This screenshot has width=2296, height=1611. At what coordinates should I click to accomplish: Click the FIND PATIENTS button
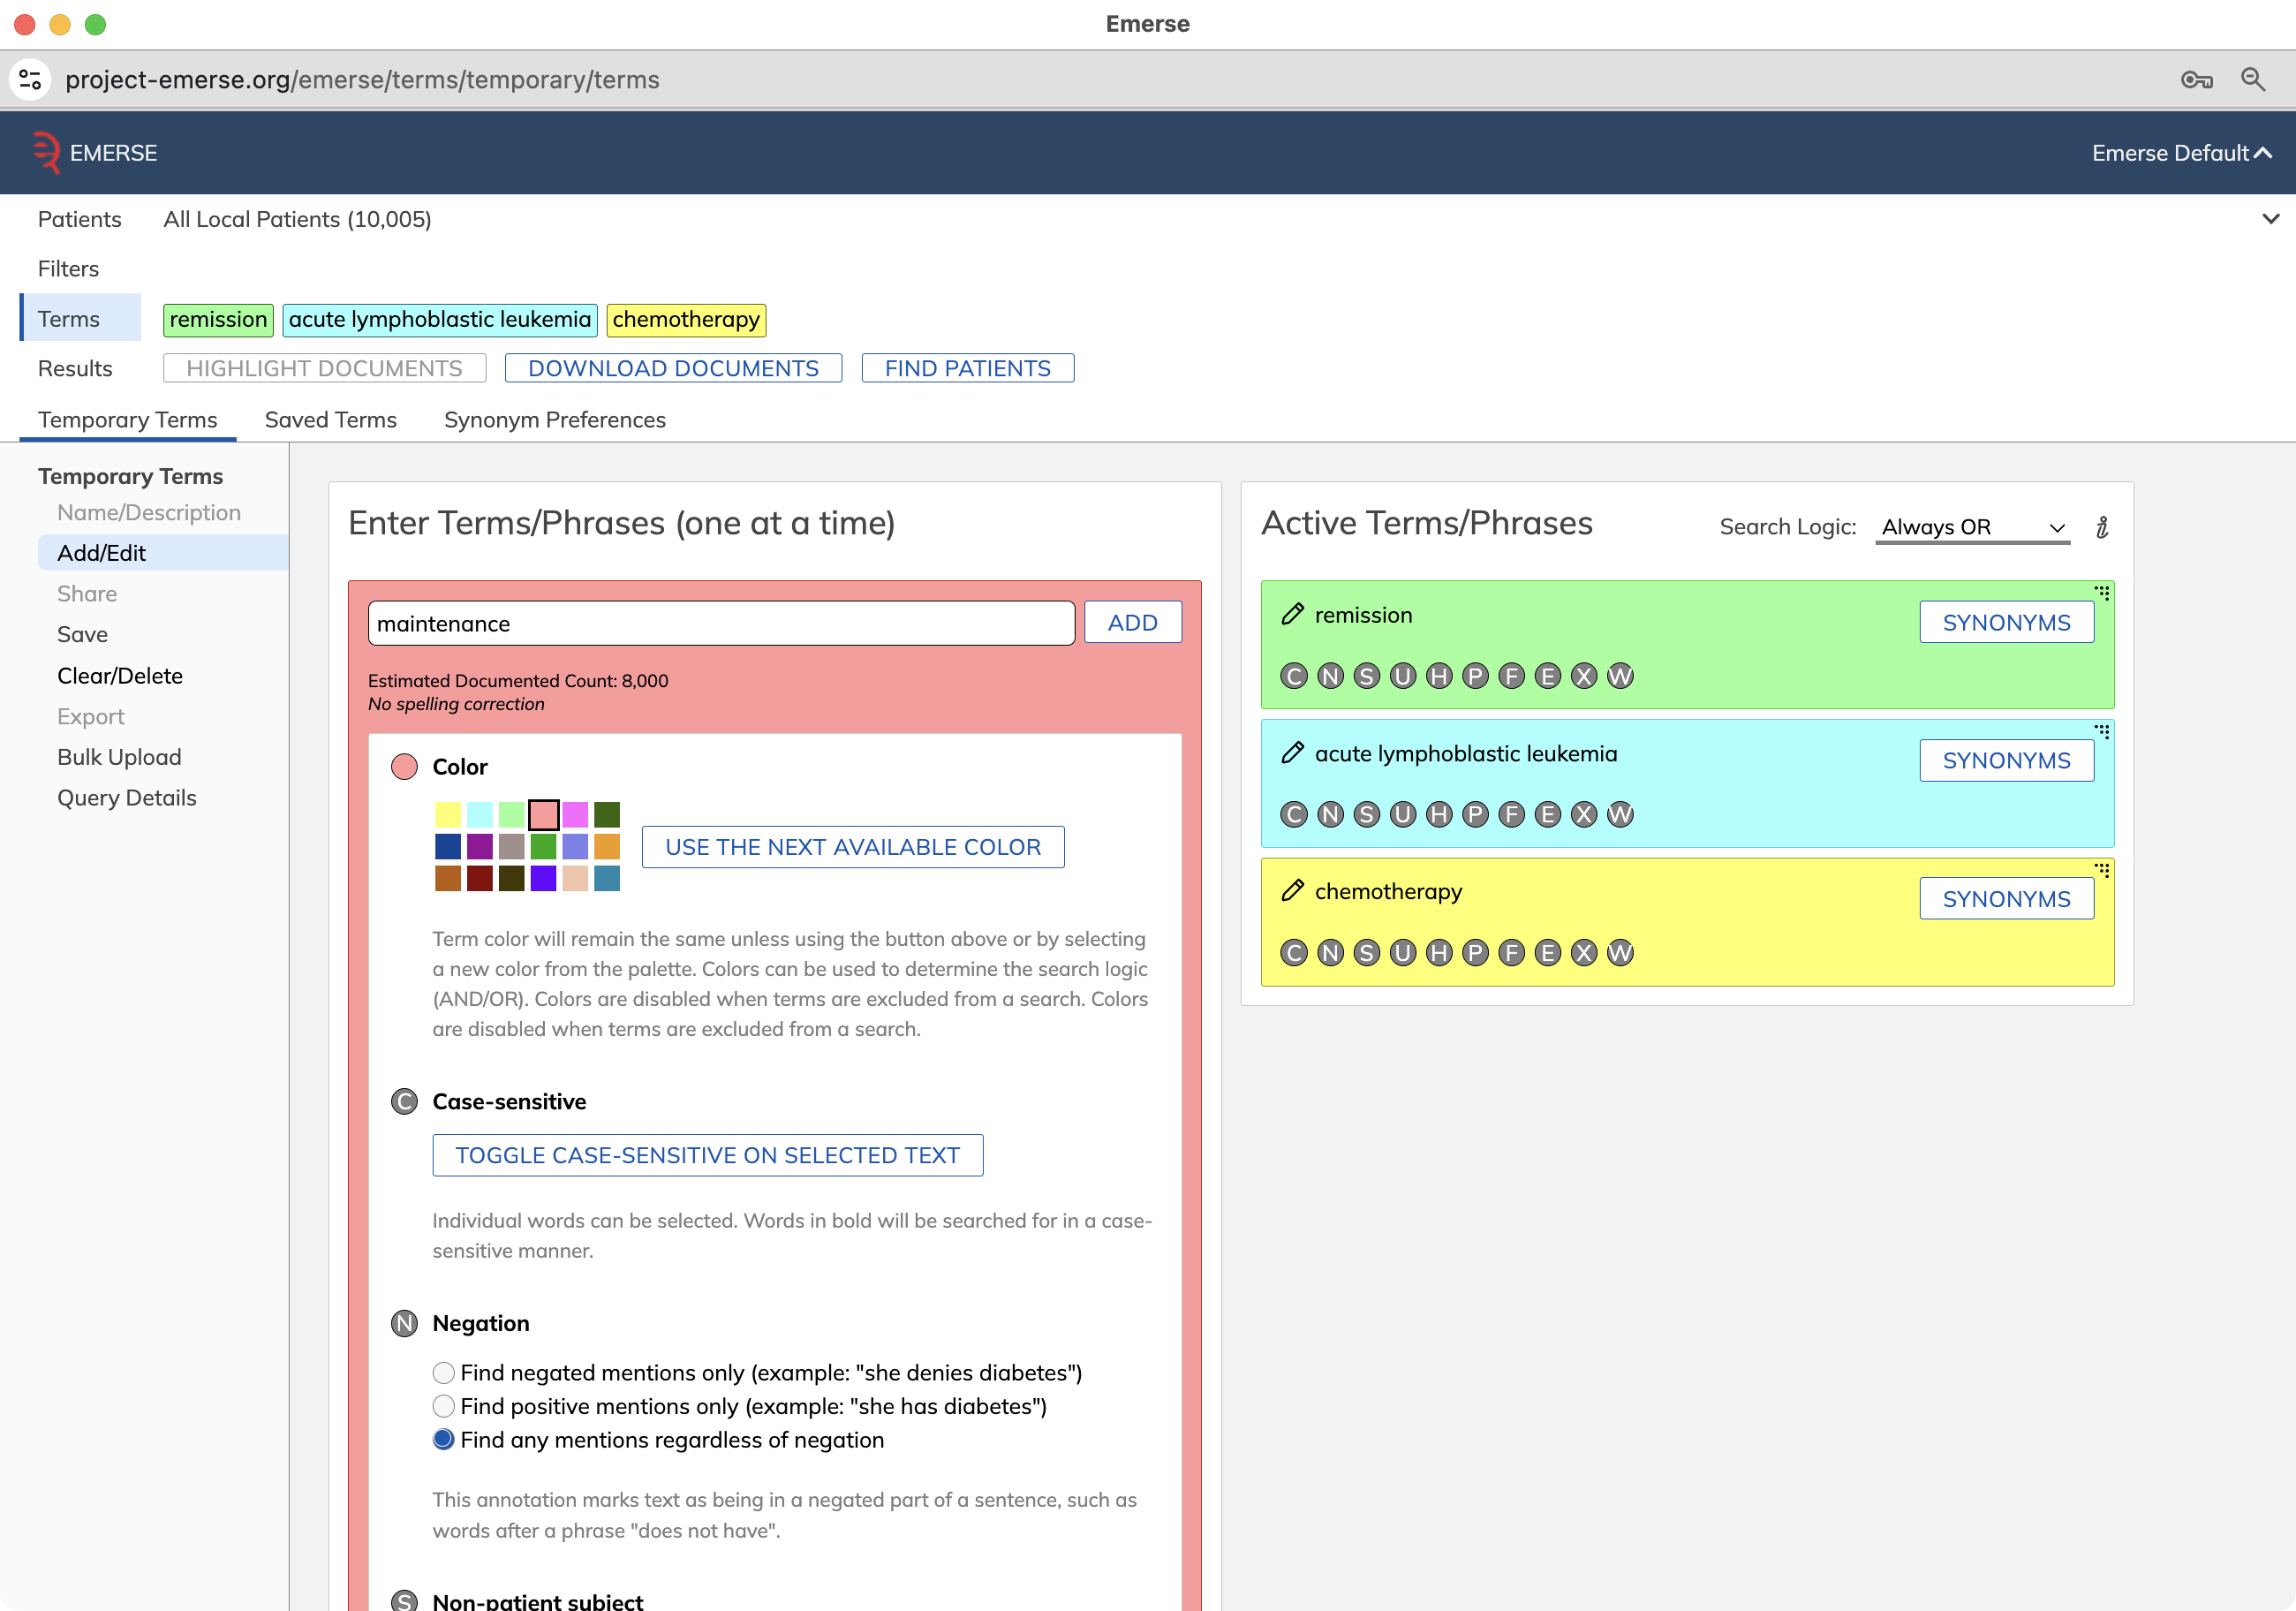click(x=967, y=368)
